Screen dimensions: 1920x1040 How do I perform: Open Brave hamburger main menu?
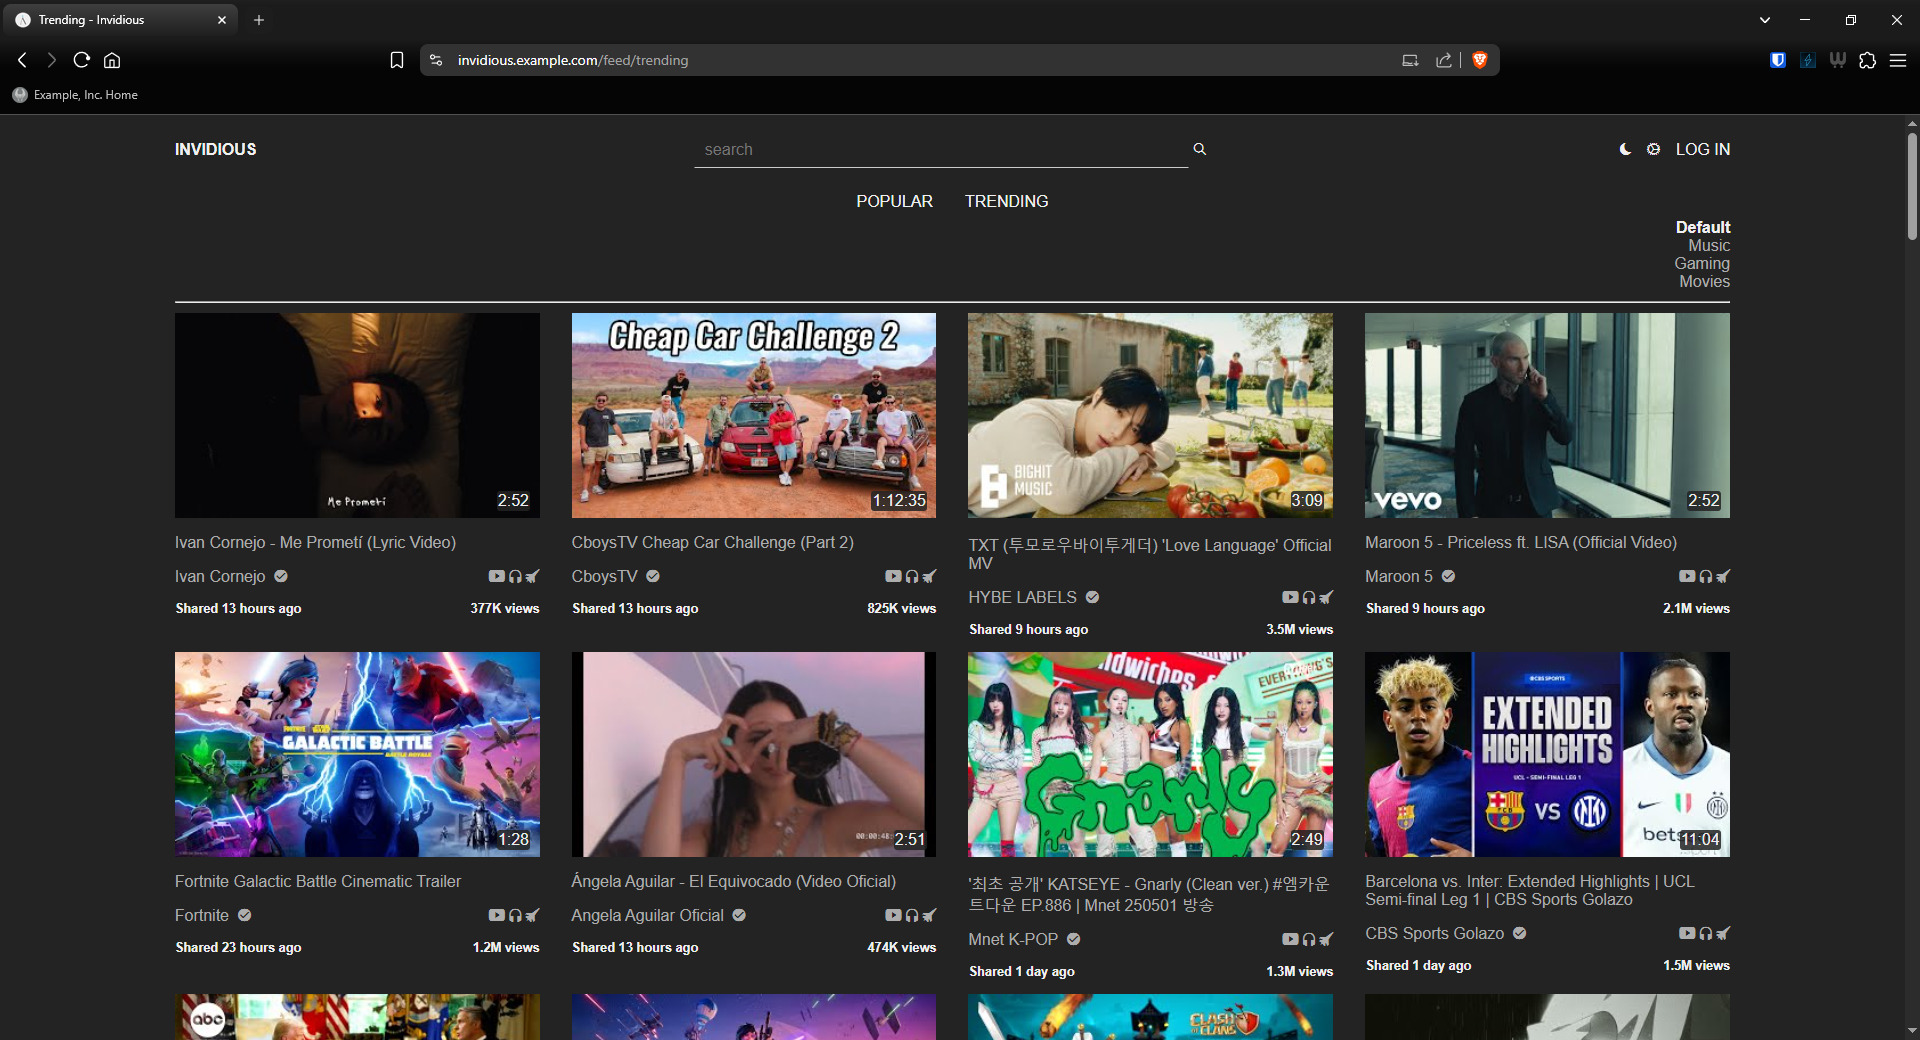1897,60
